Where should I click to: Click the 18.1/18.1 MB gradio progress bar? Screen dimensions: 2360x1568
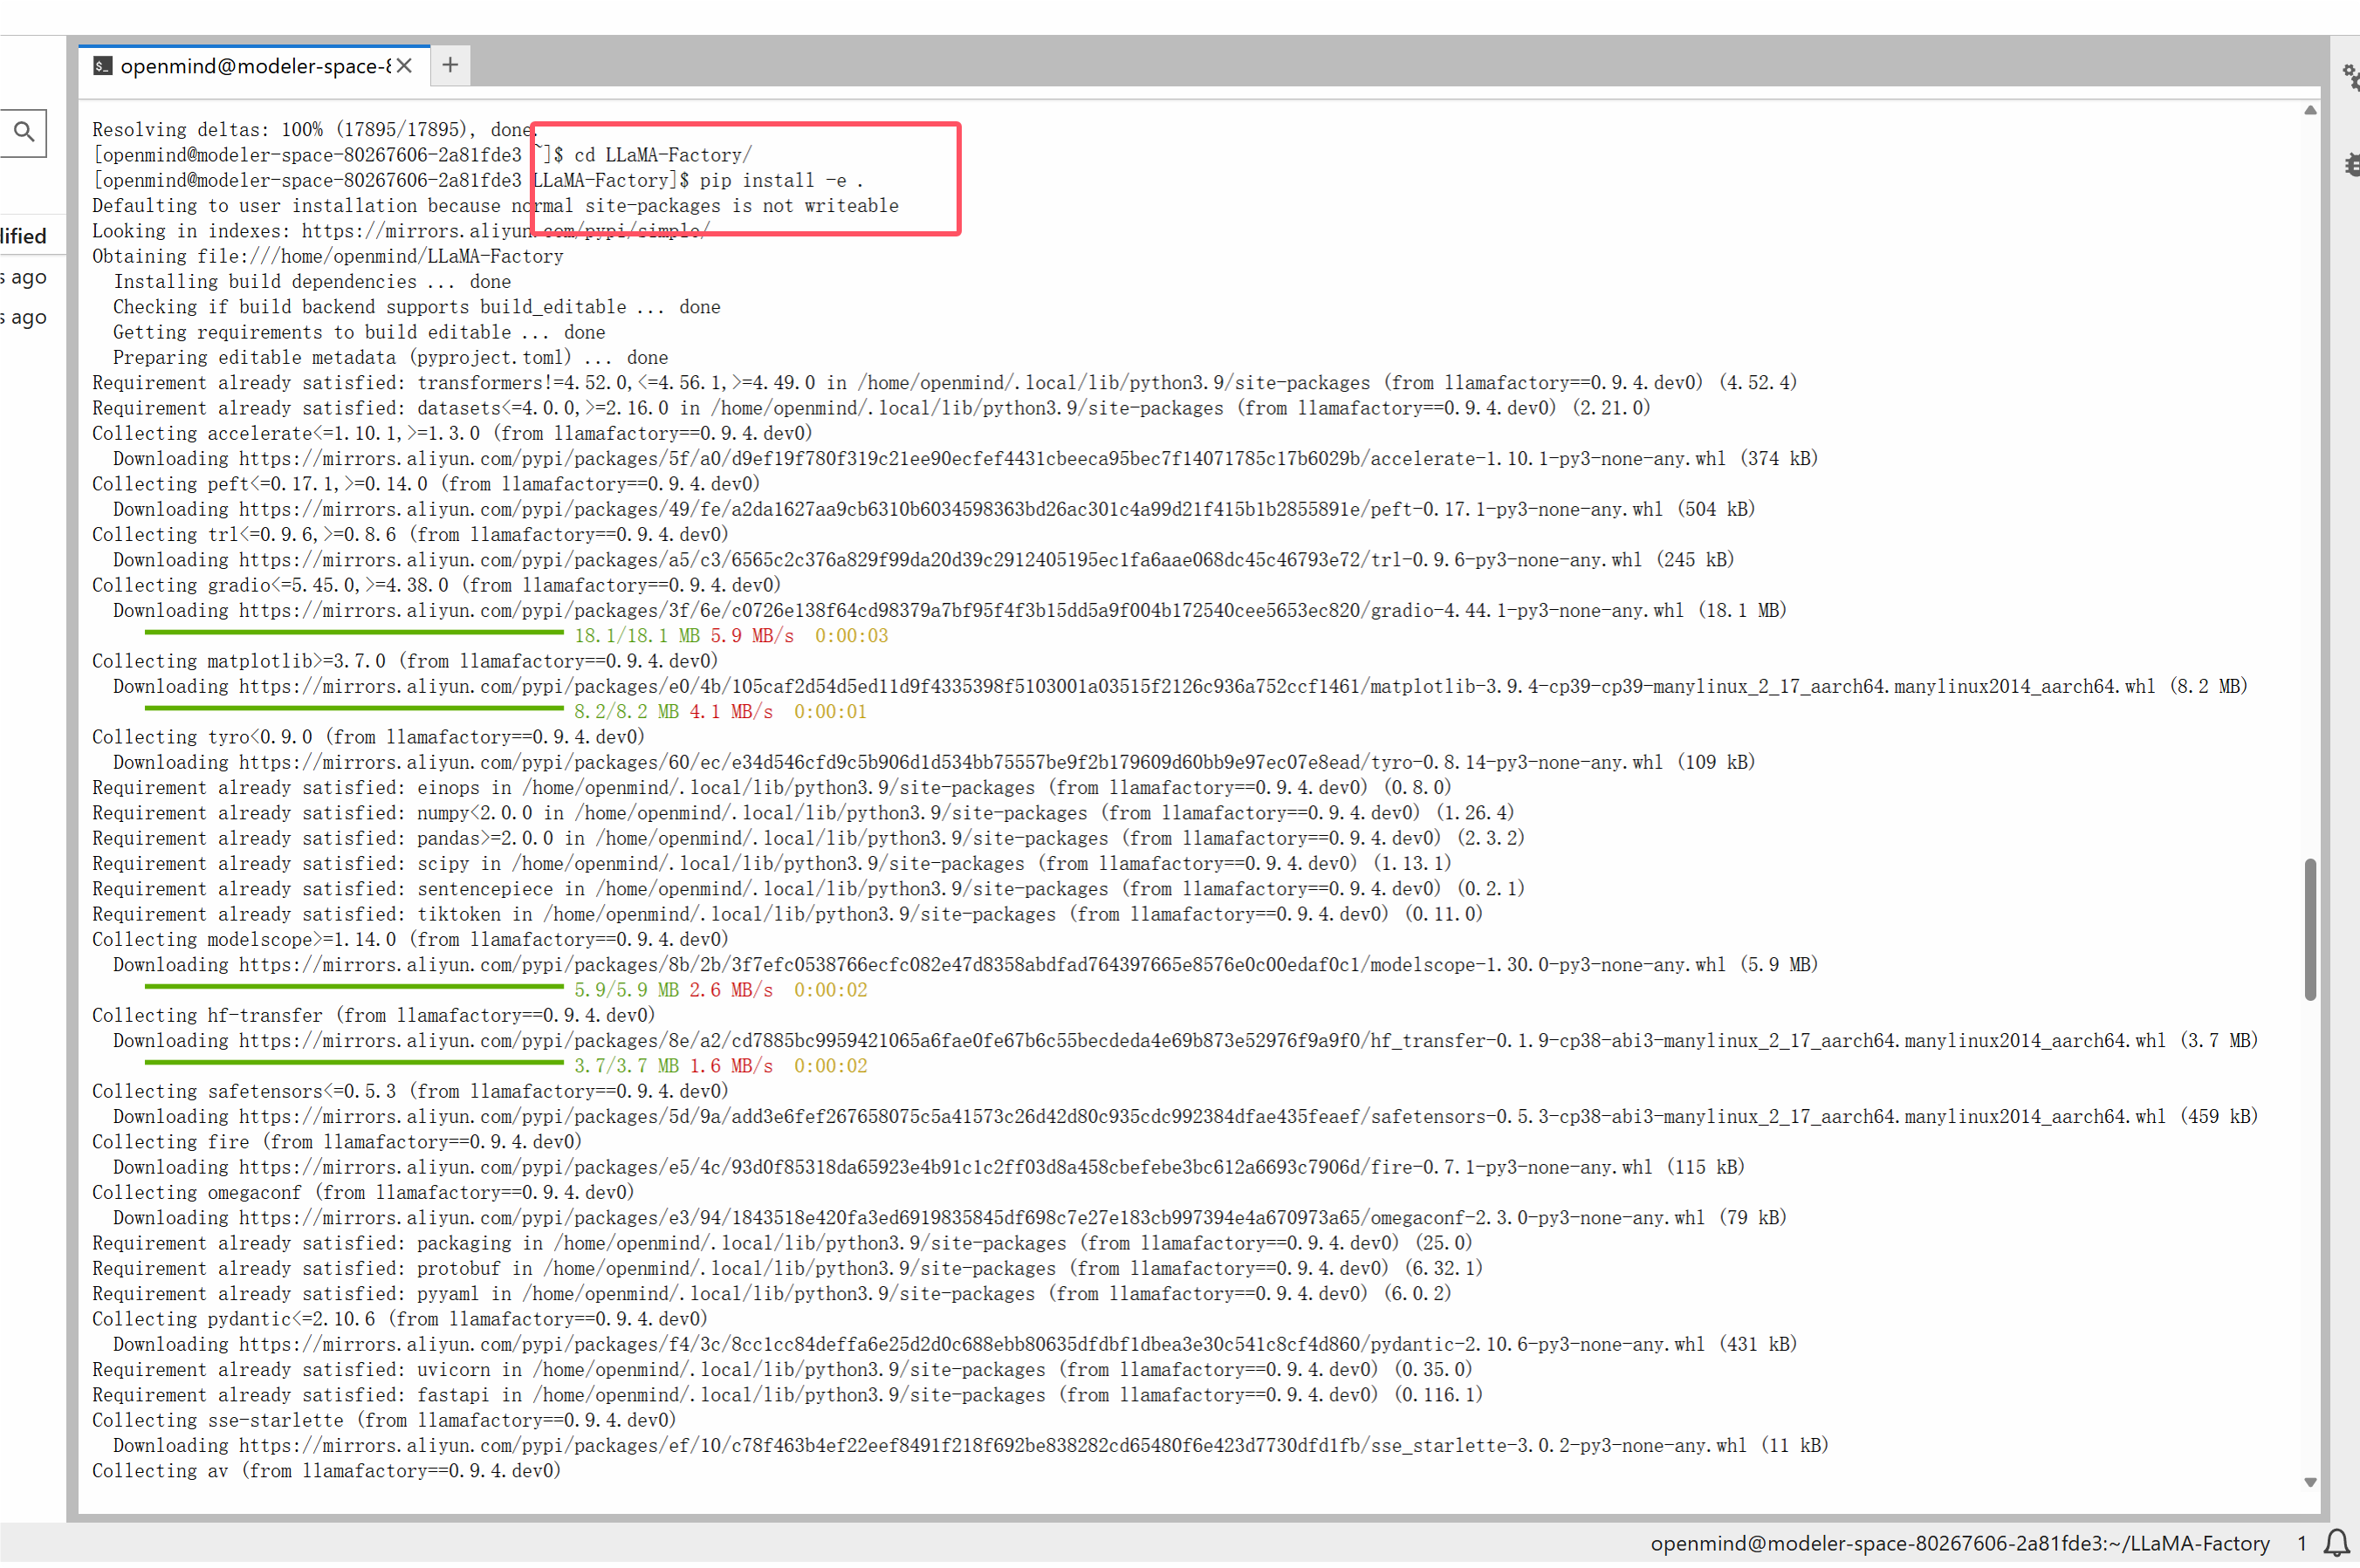click(x=354, y=633)
